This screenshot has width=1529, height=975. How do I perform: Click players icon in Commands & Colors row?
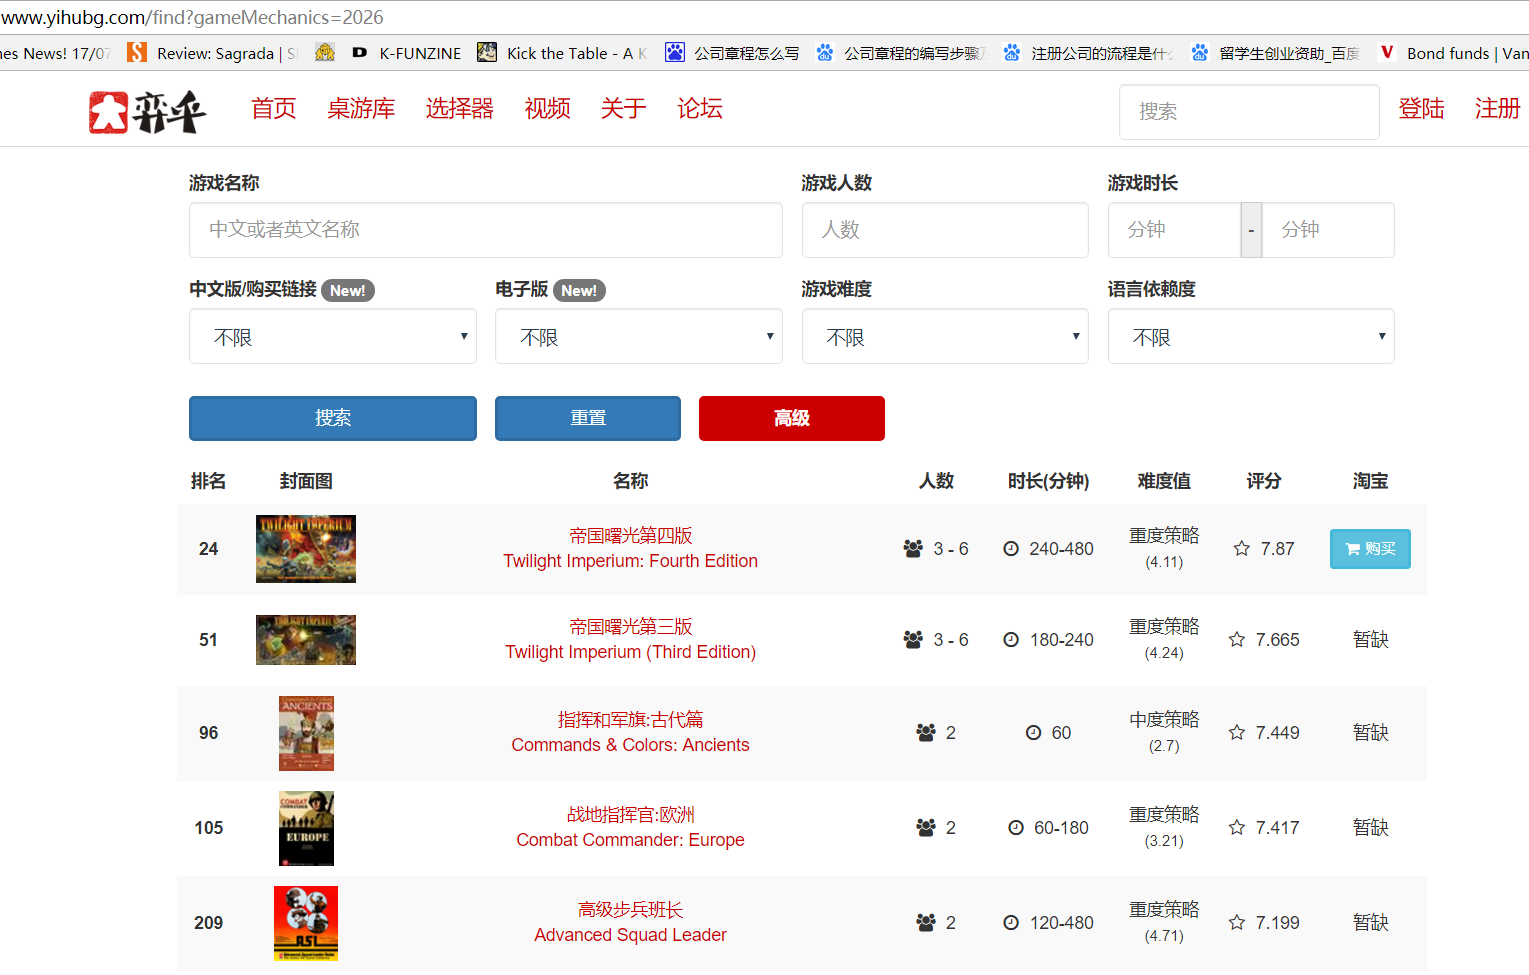(x=926, y=733)
